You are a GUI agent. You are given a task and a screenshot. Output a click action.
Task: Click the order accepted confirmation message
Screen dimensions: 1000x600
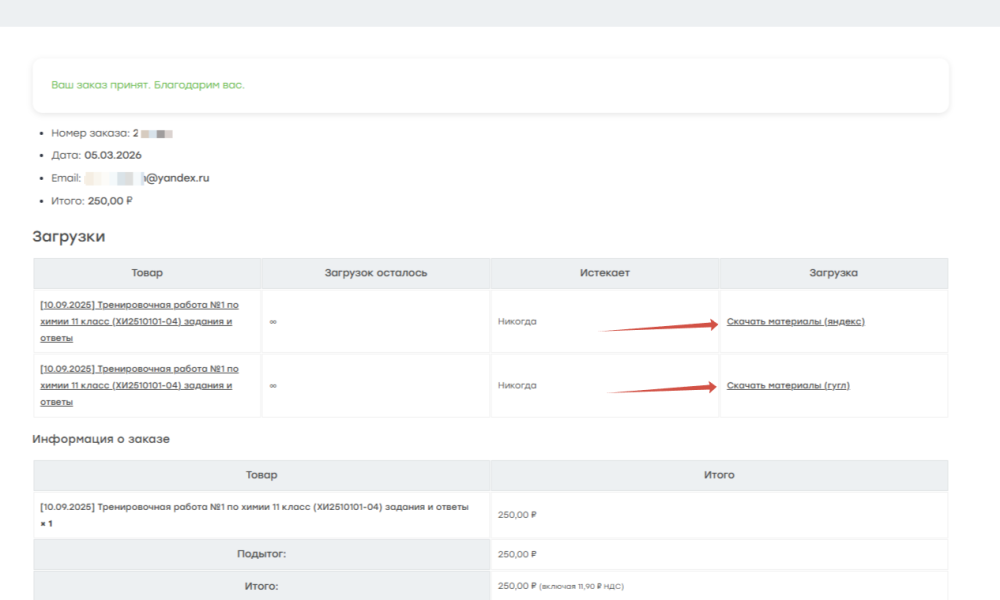[148, 85]
